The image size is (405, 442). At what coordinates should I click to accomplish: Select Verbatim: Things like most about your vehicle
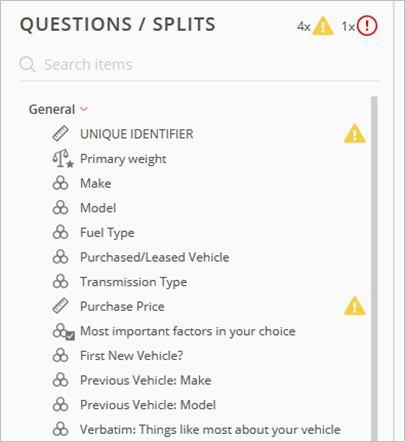coord(210,430)
